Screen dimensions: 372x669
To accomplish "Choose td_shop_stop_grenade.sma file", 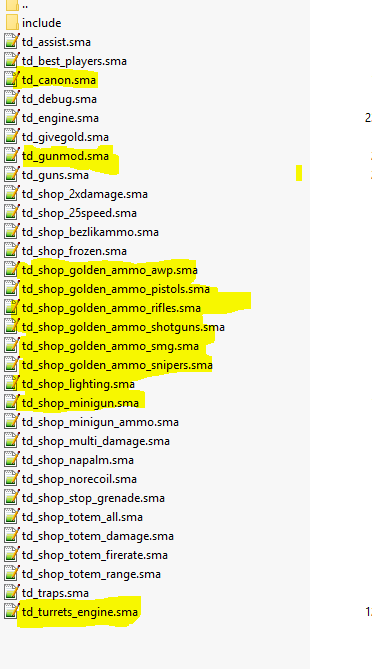I will click(93, 498).
